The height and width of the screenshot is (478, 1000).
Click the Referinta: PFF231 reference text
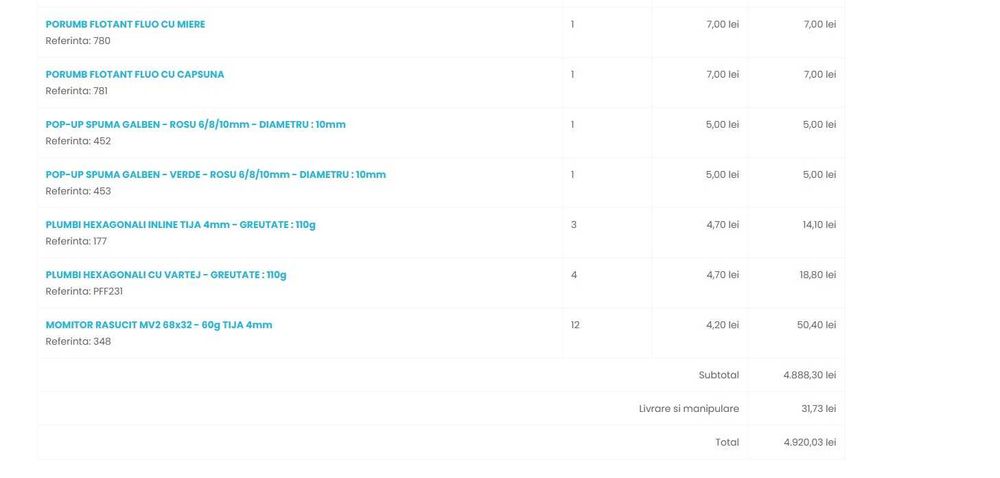[85, 291]
